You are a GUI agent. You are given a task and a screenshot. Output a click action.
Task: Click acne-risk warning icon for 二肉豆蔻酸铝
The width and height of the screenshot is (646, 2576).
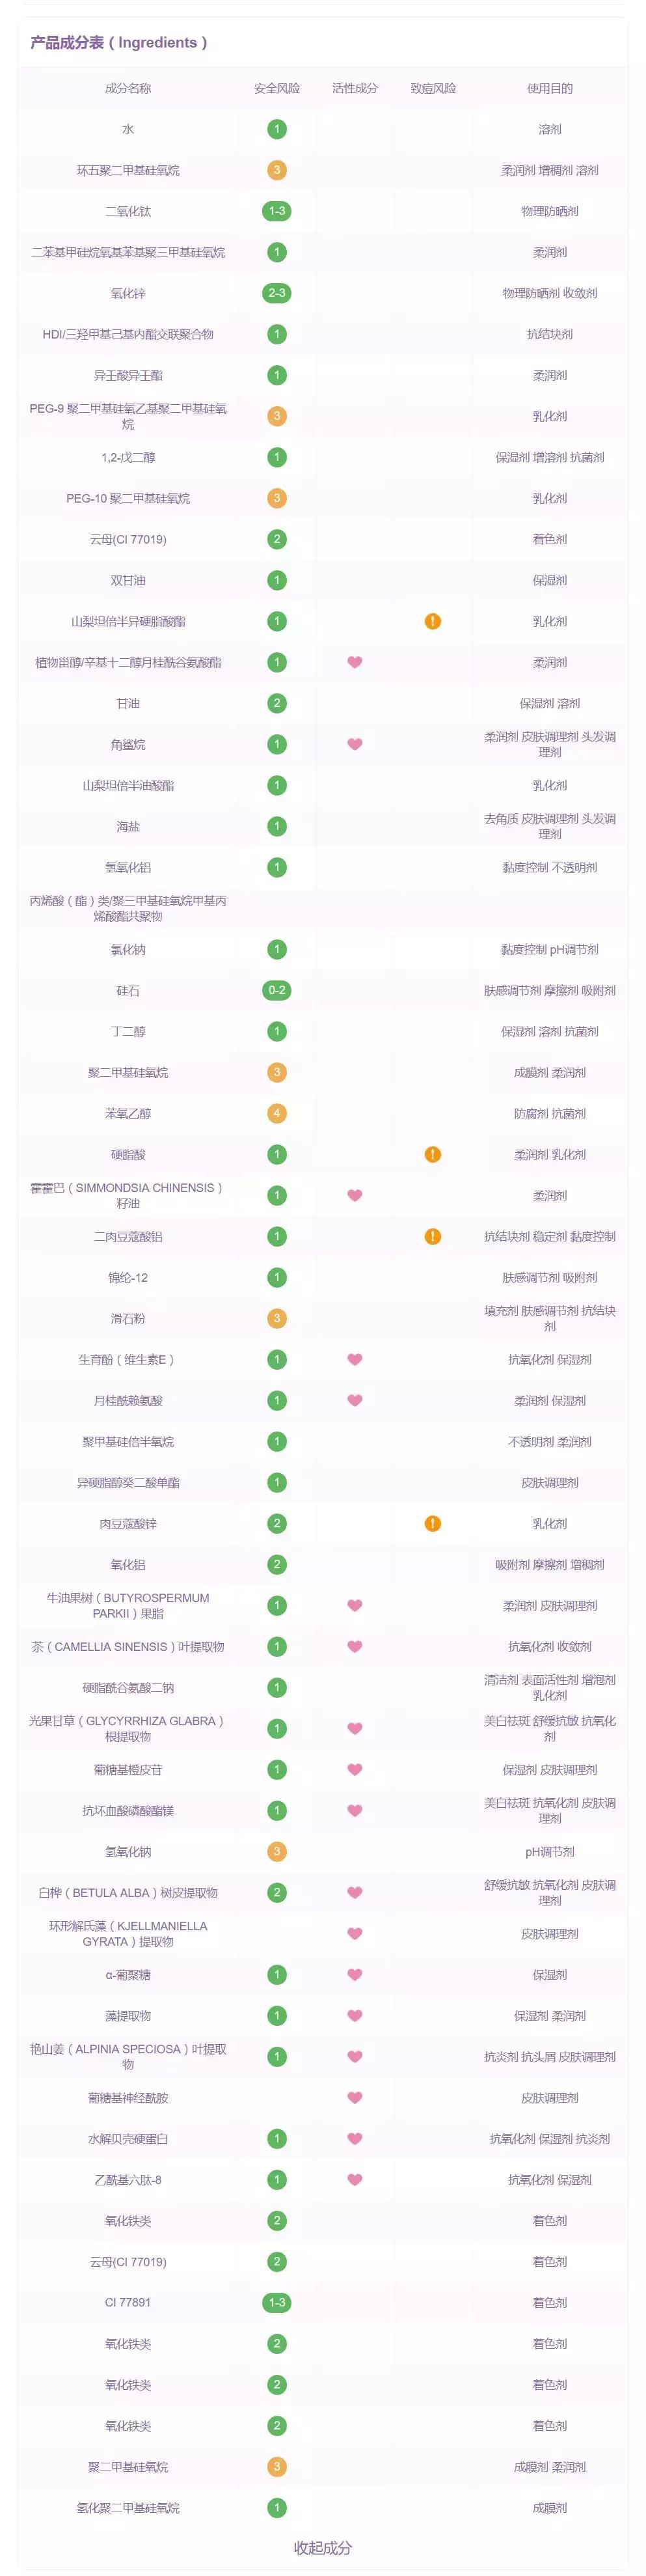432,1236
